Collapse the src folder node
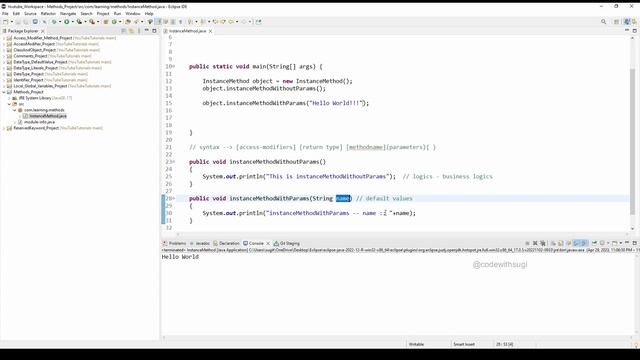 [x=9, y=104]
